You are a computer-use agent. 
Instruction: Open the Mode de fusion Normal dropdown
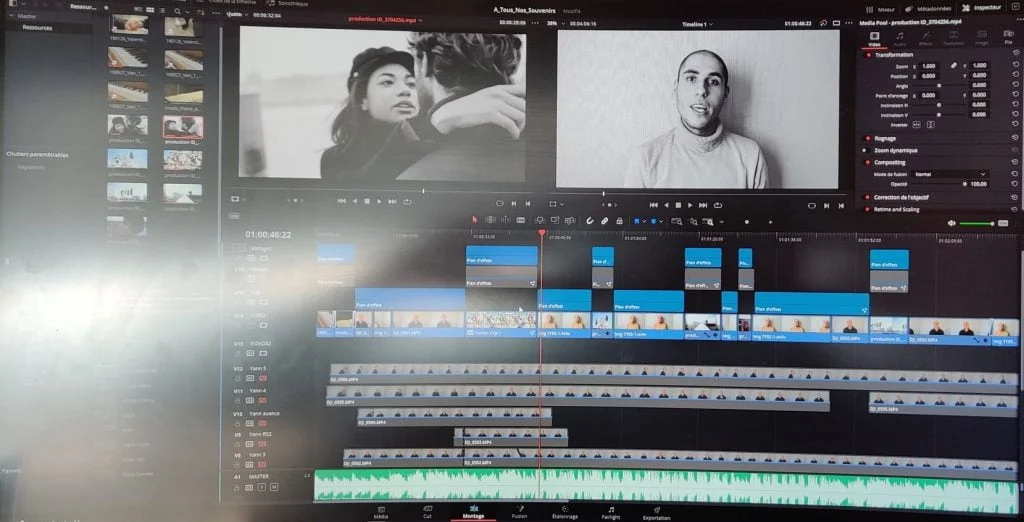tap(950, 174)
